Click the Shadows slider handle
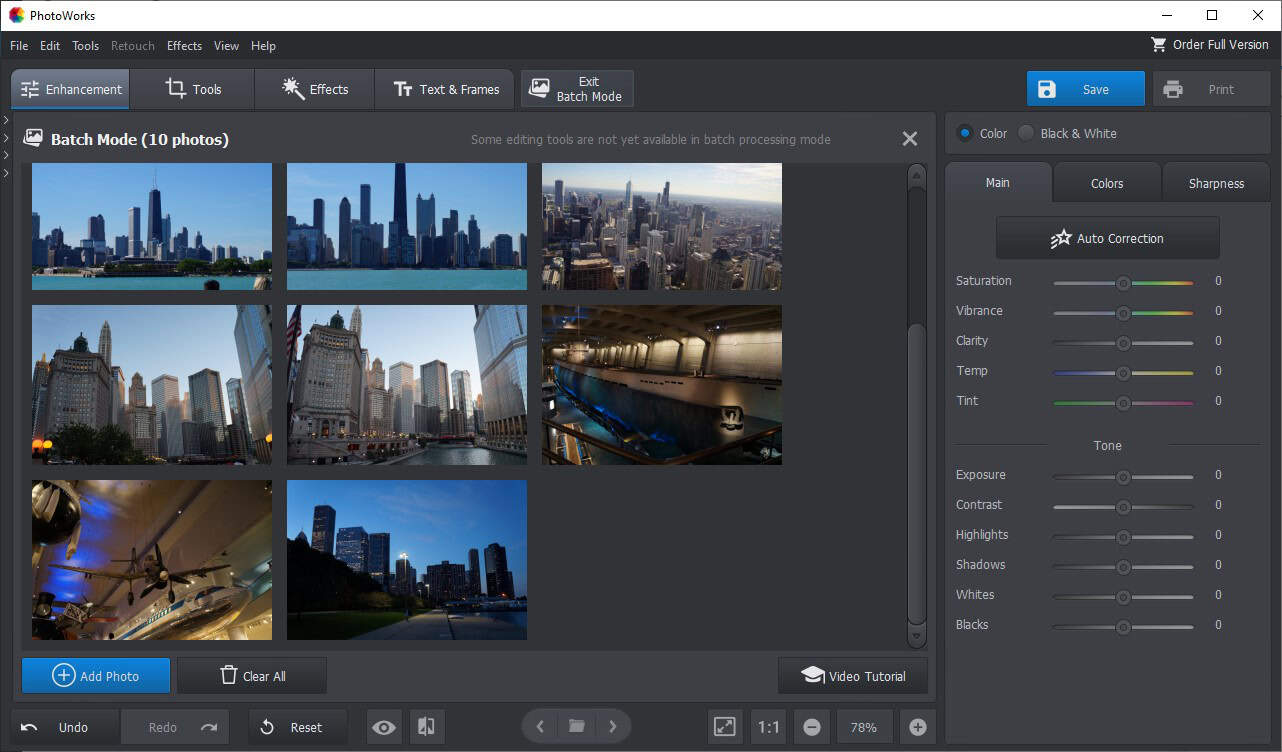This screenshot has width=1282, height=752. tap(1123, 567)
